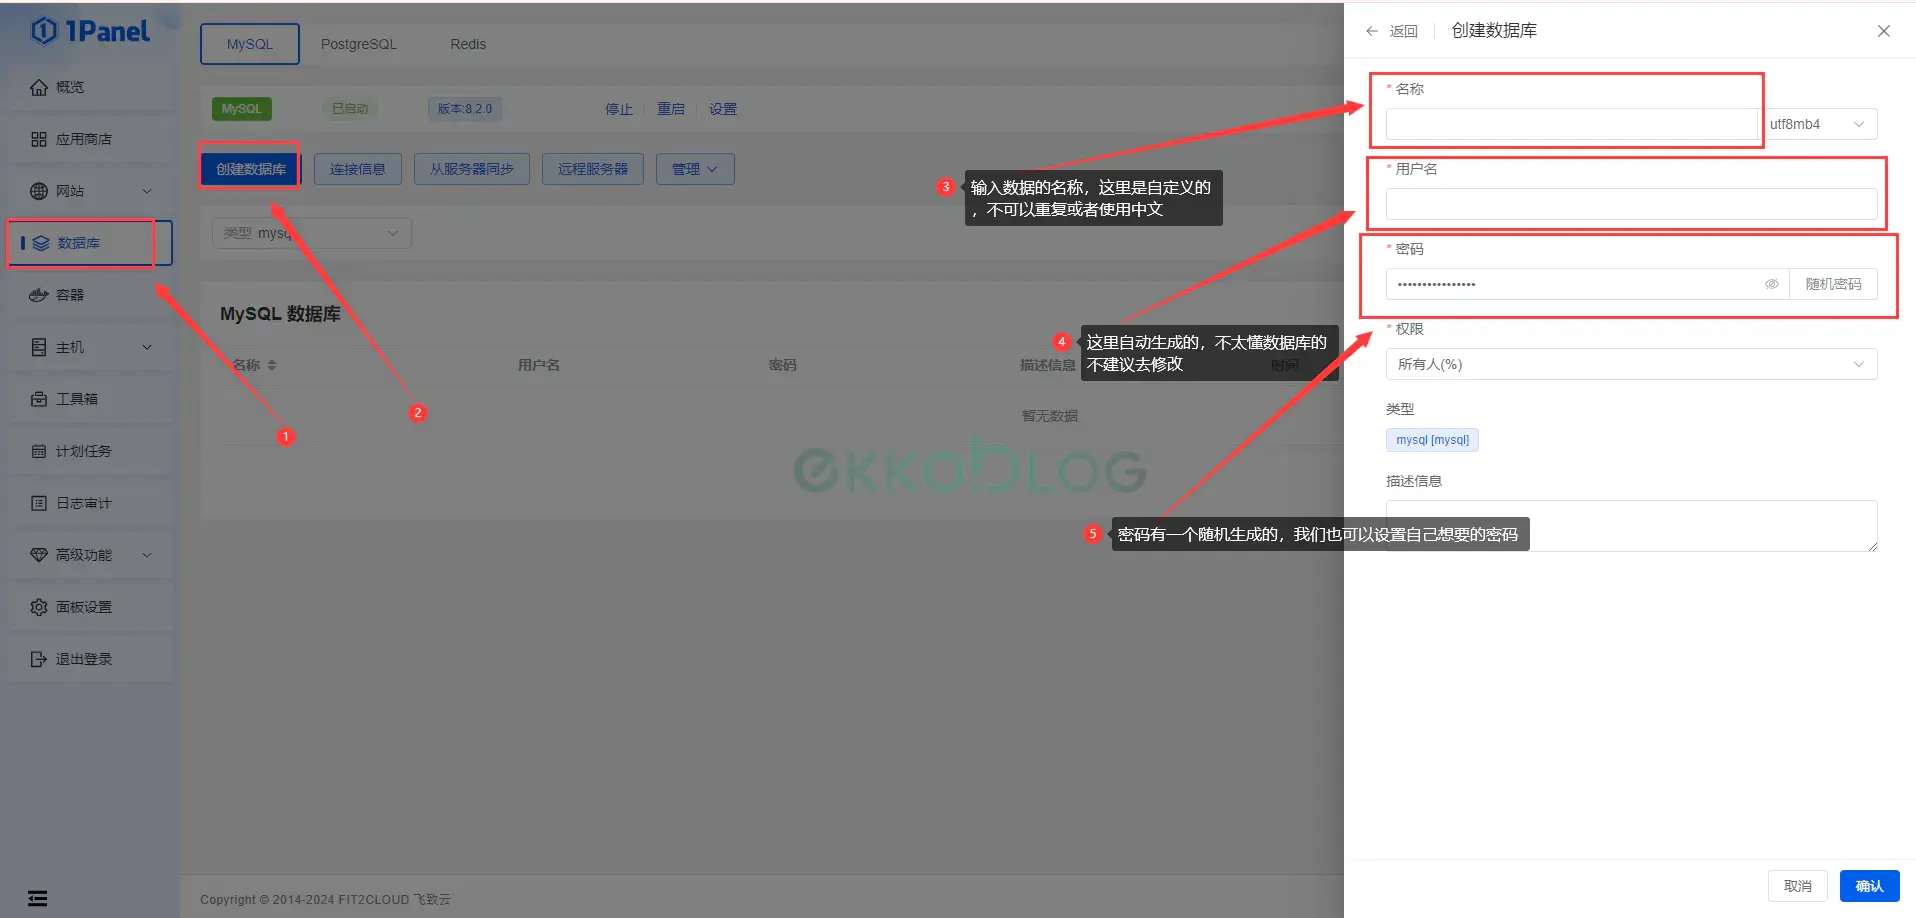Click the 创建数据库 button
The height and width of the screenshot is (918, 1916).
tap(251, 169)
